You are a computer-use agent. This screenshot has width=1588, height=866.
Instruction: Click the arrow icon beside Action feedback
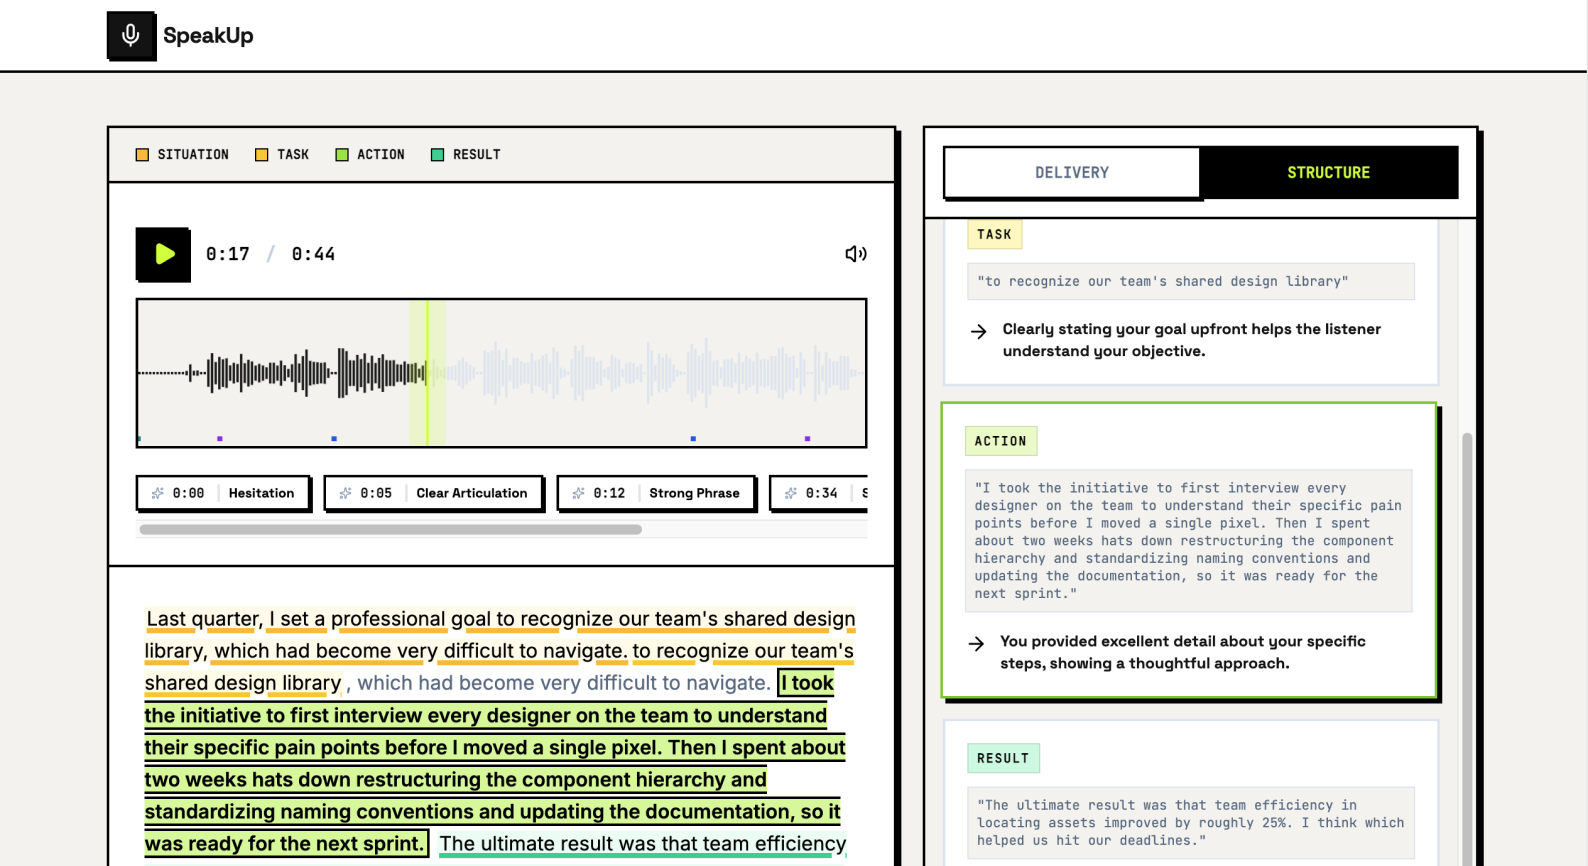pos(977,643)
